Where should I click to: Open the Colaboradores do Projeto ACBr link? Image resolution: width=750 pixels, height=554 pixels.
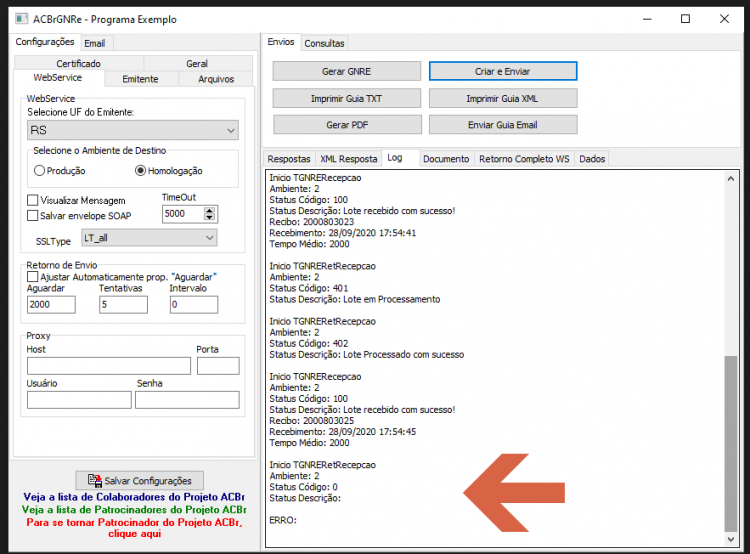[134, 497]
